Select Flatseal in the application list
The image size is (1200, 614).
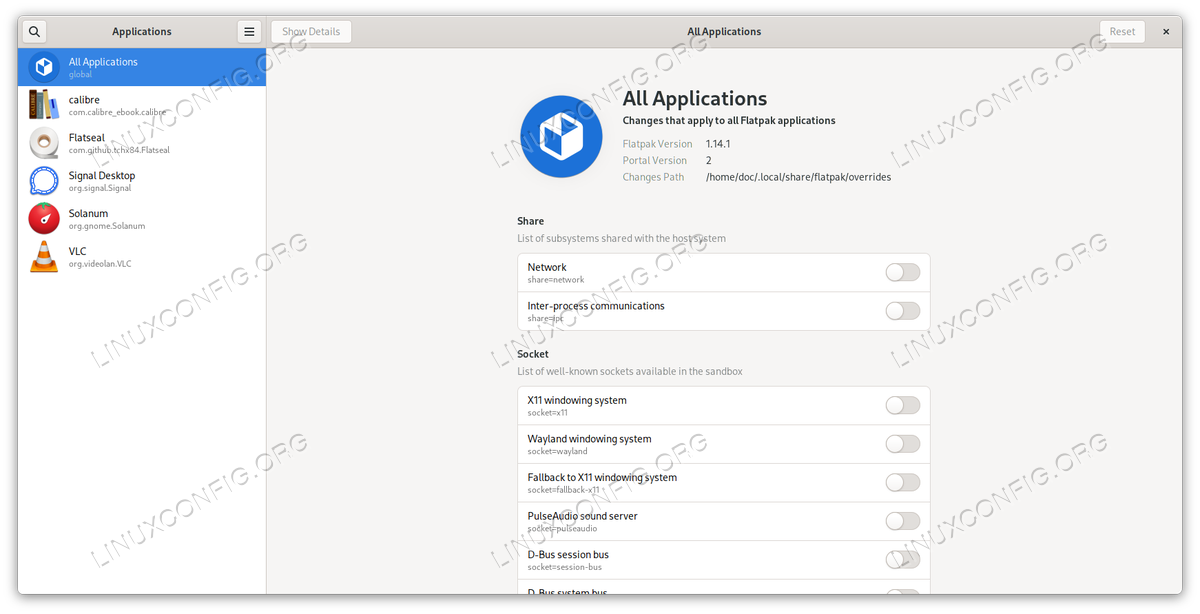click(142, 143)
